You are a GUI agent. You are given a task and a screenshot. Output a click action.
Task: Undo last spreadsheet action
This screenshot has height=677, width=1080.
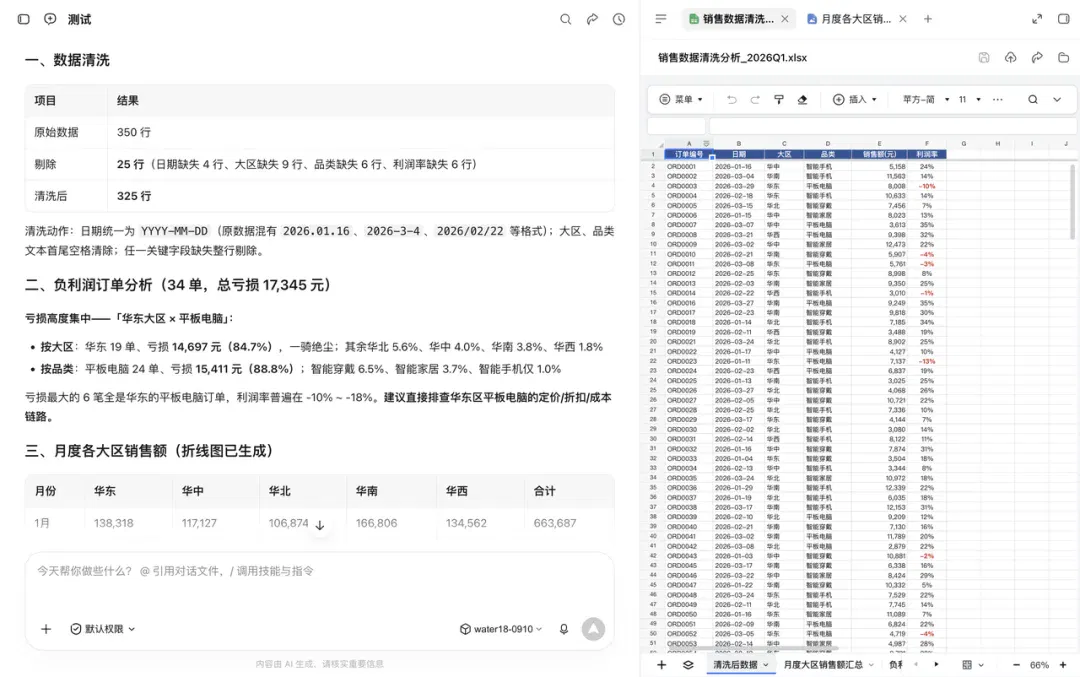coord(731,100)
